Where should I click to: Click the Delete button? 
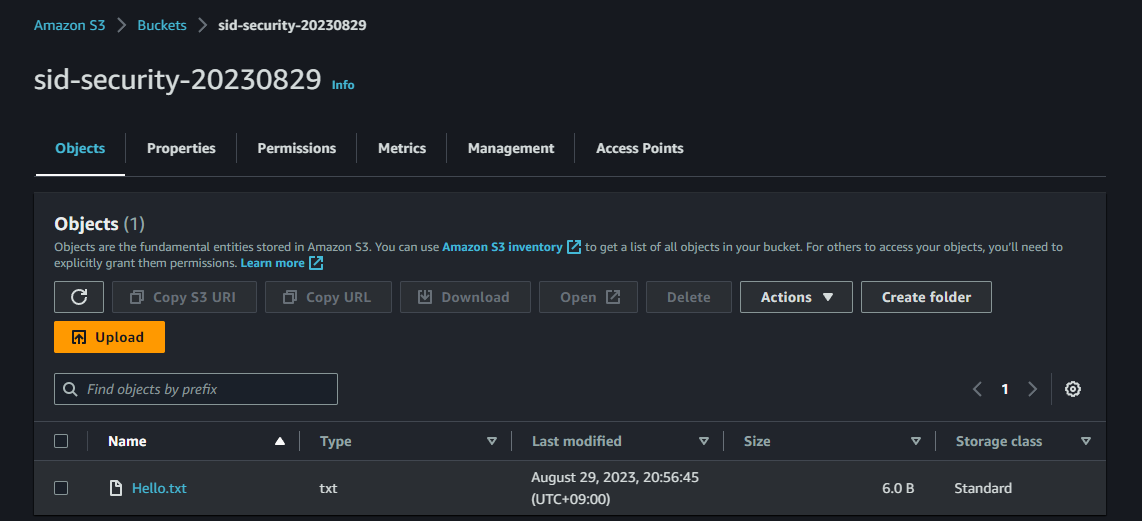(689, 297)
